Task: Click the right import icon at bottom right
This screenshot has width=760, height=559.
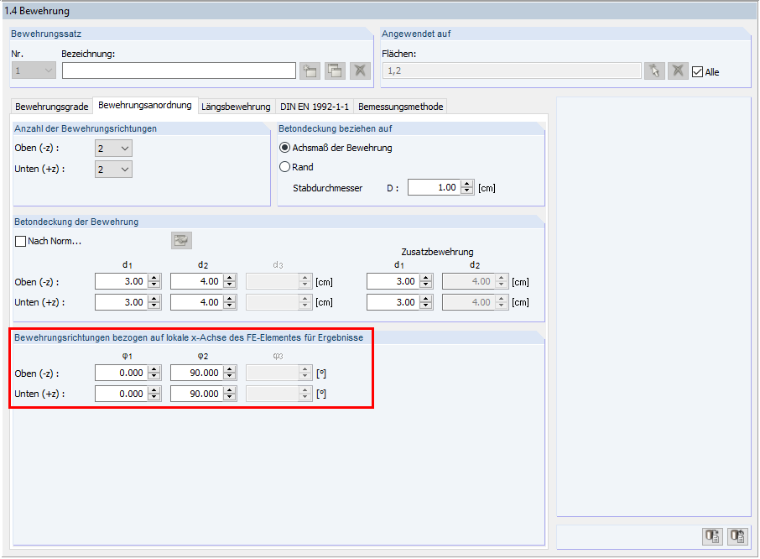Action: coord(737,536)
